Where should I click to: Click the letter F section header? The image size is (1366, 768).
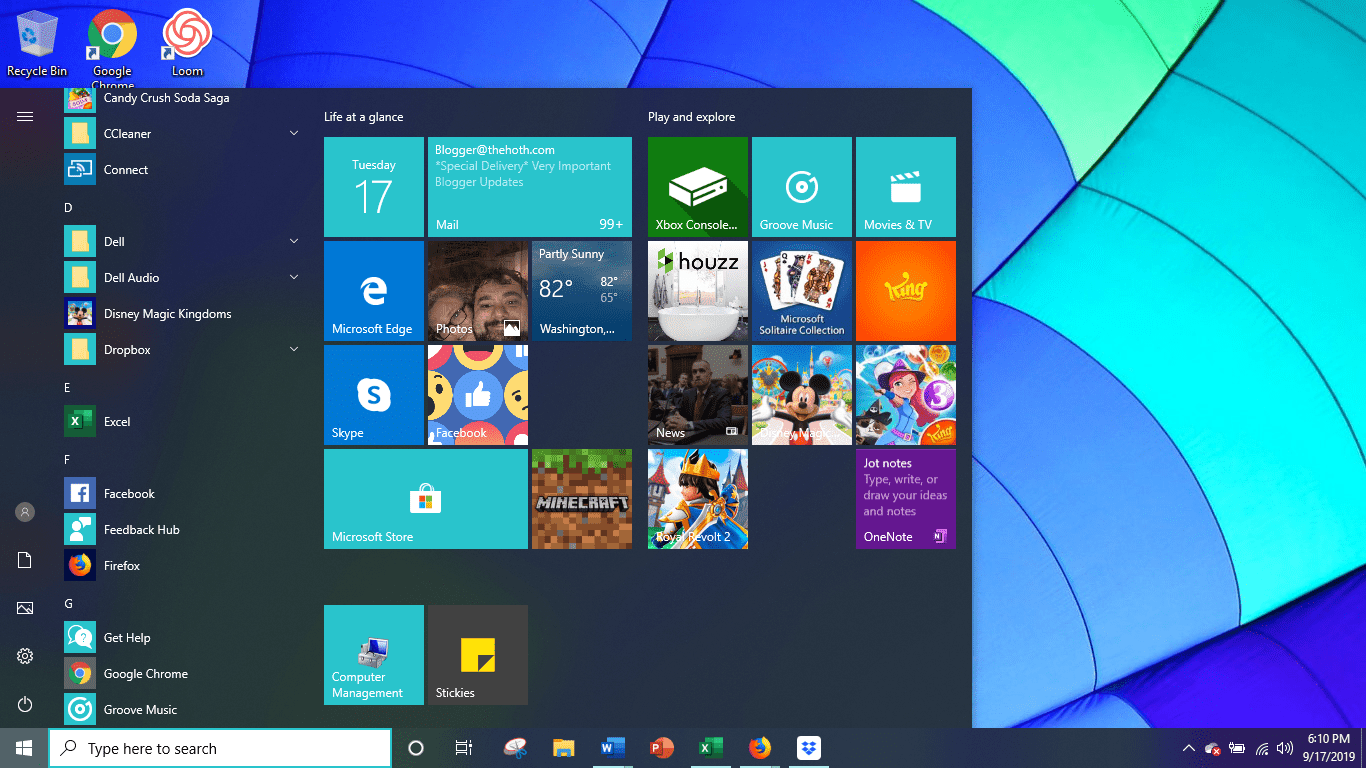(x=67, y=460)
